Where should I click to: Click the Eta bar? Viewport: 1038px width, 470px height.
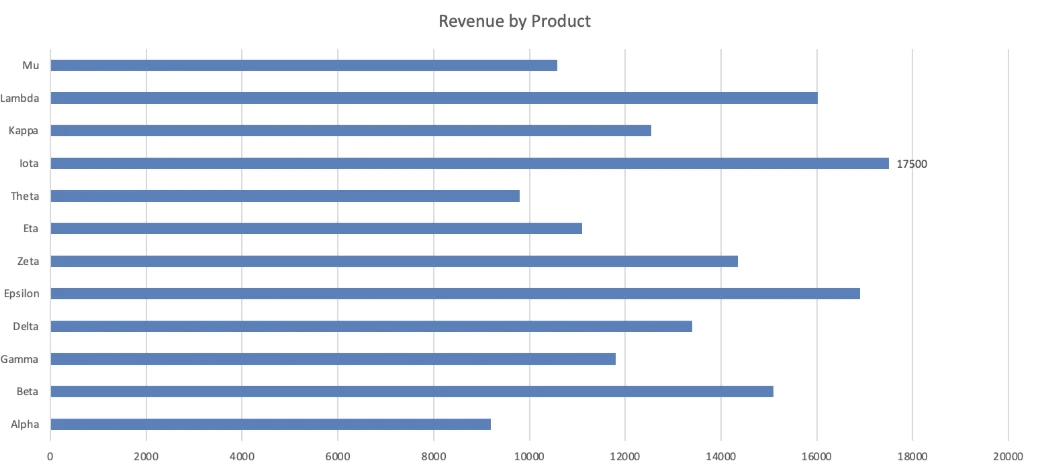click(x=316, y=228)
